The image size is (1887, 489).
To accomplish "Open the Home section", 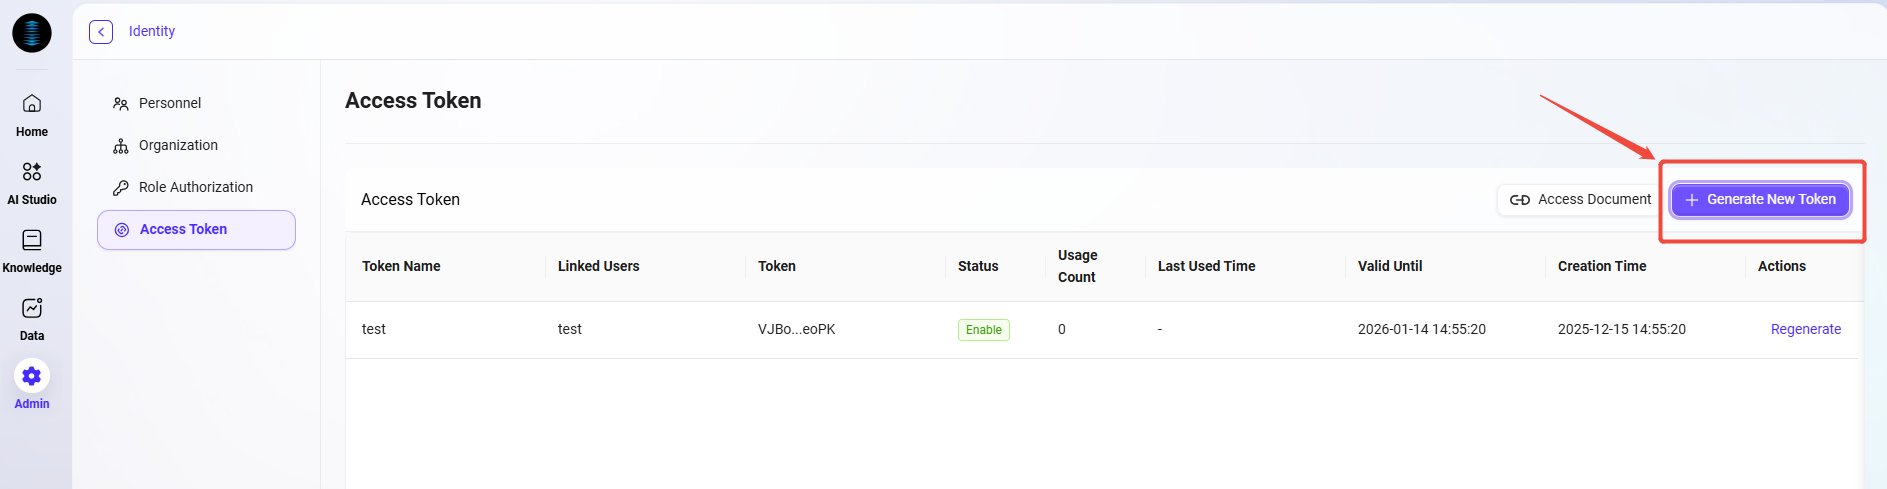I will pos(32,114).
